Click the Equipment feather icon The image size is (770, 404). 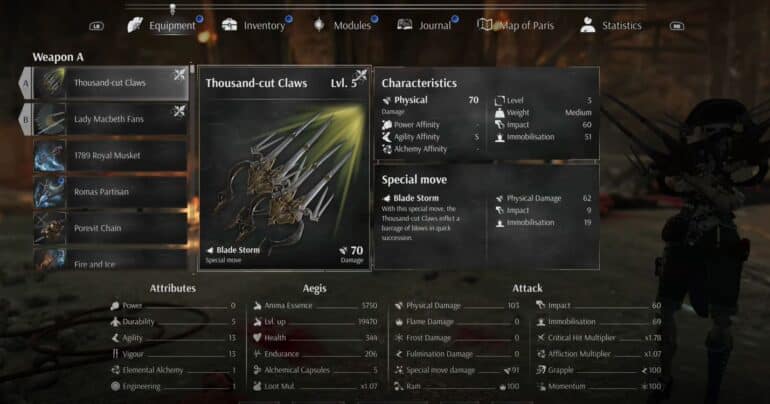(x=135, y=25)
